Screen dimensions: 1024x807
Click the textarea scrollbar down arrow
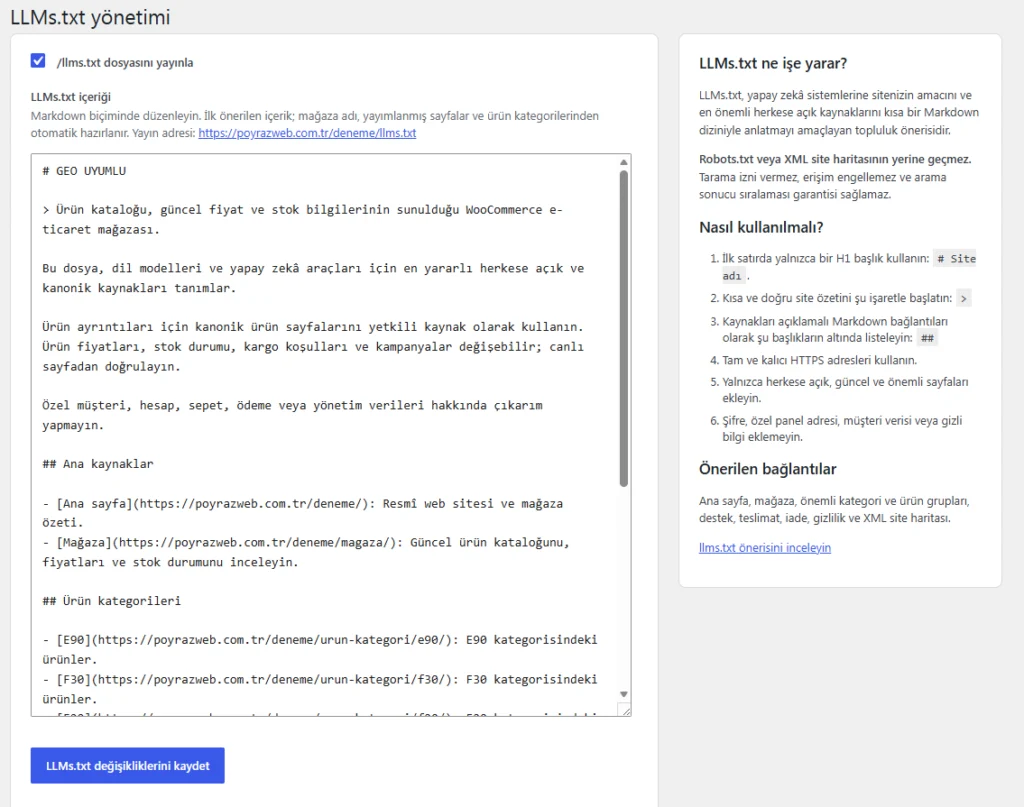(x=624, y=694)
